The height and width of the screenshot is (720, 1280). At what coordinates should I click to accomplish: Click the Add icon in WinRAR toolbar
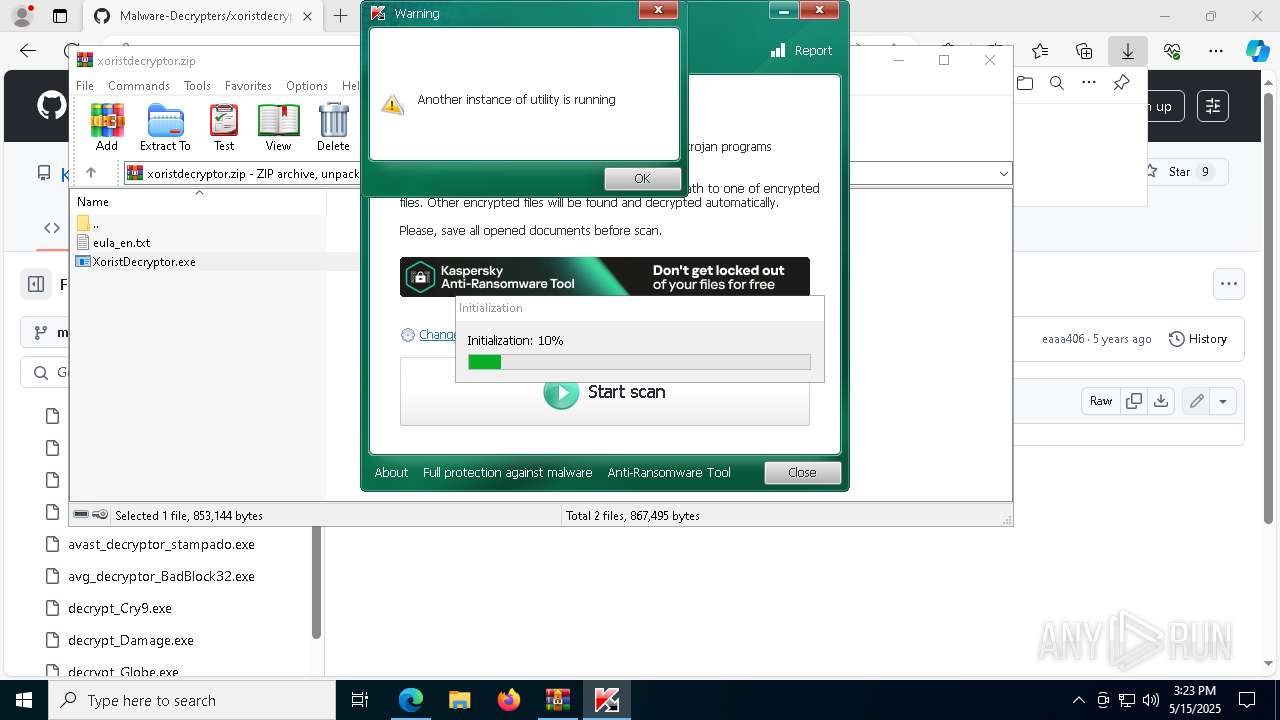(x=107, y=127)
